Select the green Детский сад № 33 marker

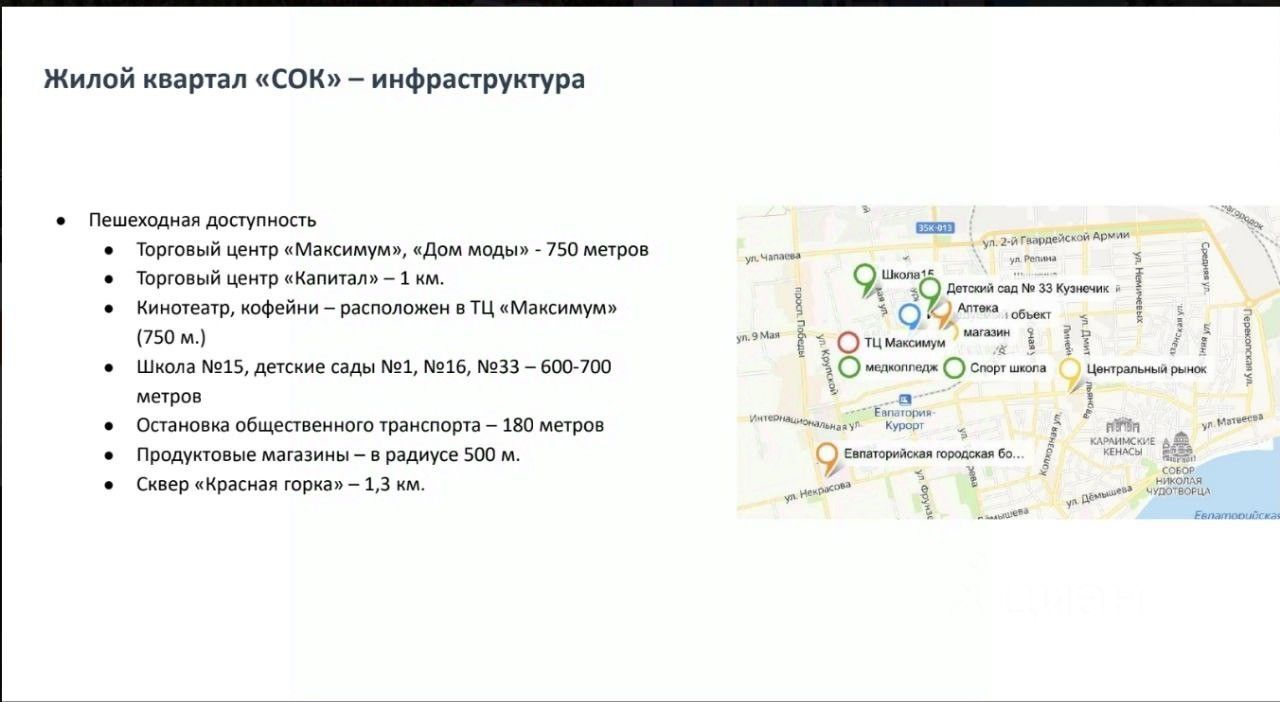click(x=931, y=292)
